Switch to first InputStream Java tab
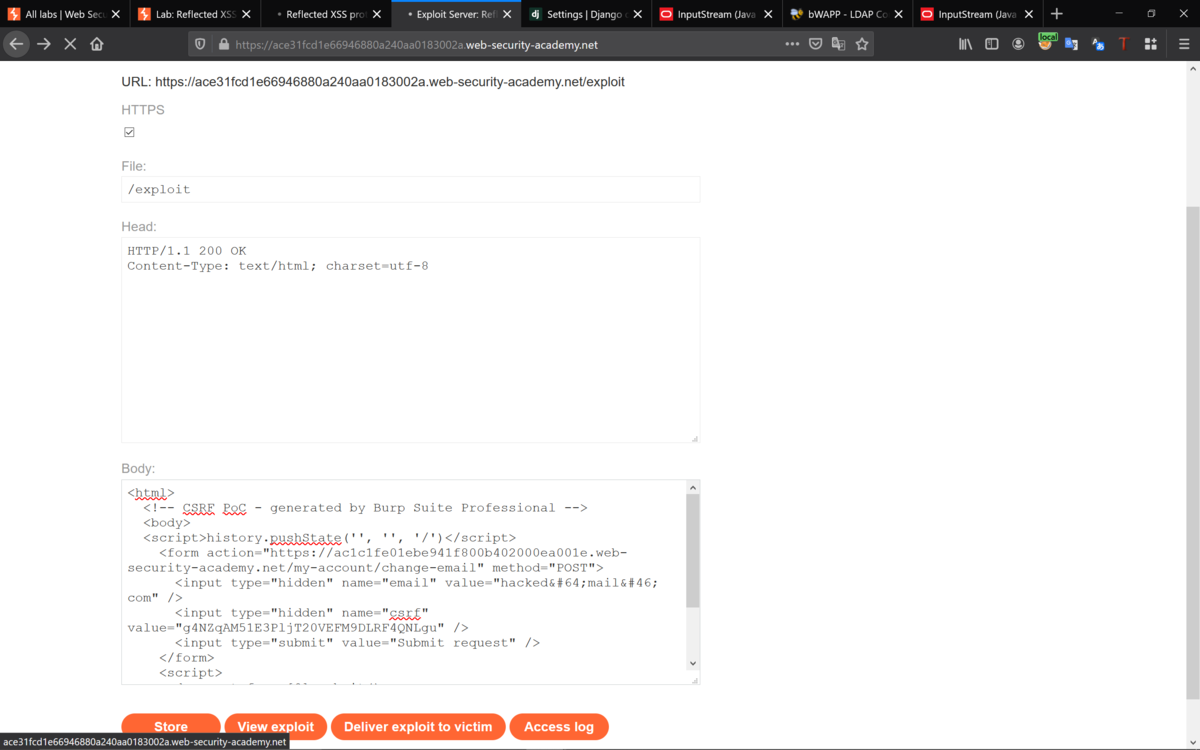1200x750 pixels. (x=717, y=14)
